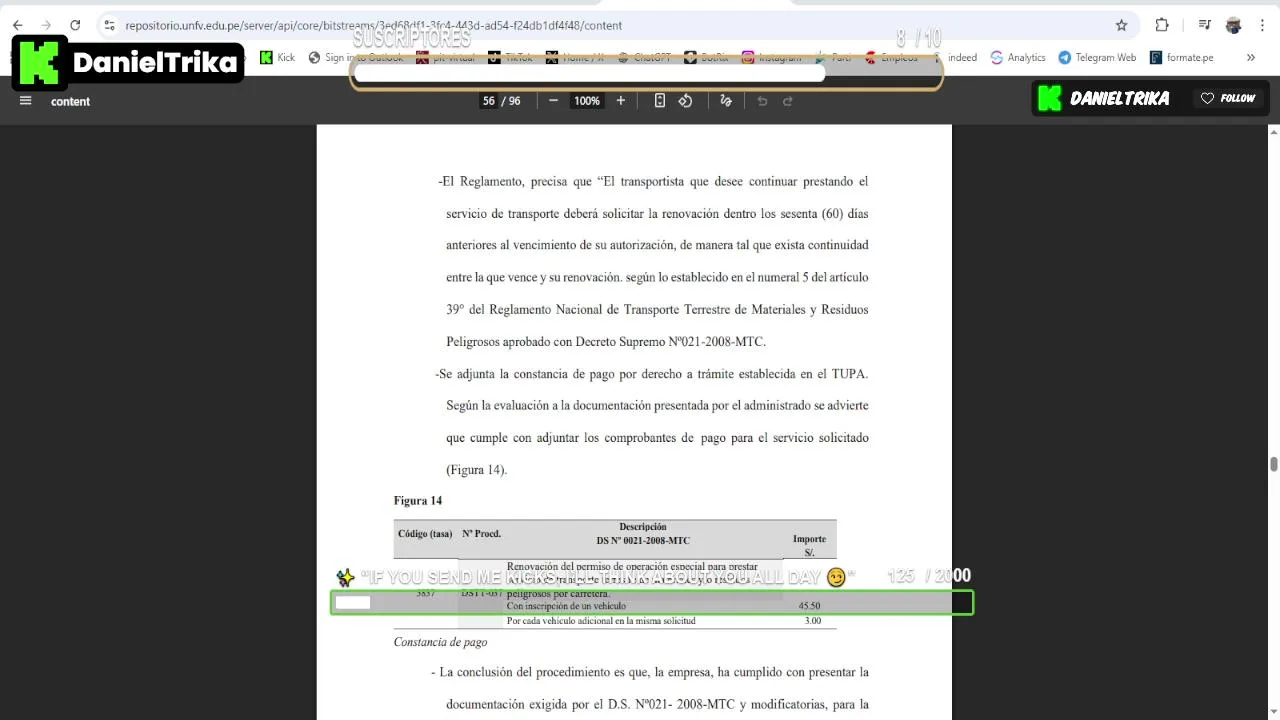The width and height of the screenshot is (1280, 720).
Task: Click the line starting '-Se adjunta la constancia de pago'
Action: click(651, 373)
